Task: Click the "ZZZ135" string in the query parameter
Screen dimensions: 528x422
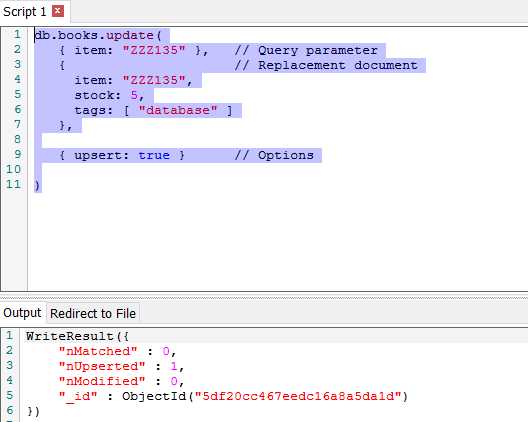Action: [x=154, y=50]
